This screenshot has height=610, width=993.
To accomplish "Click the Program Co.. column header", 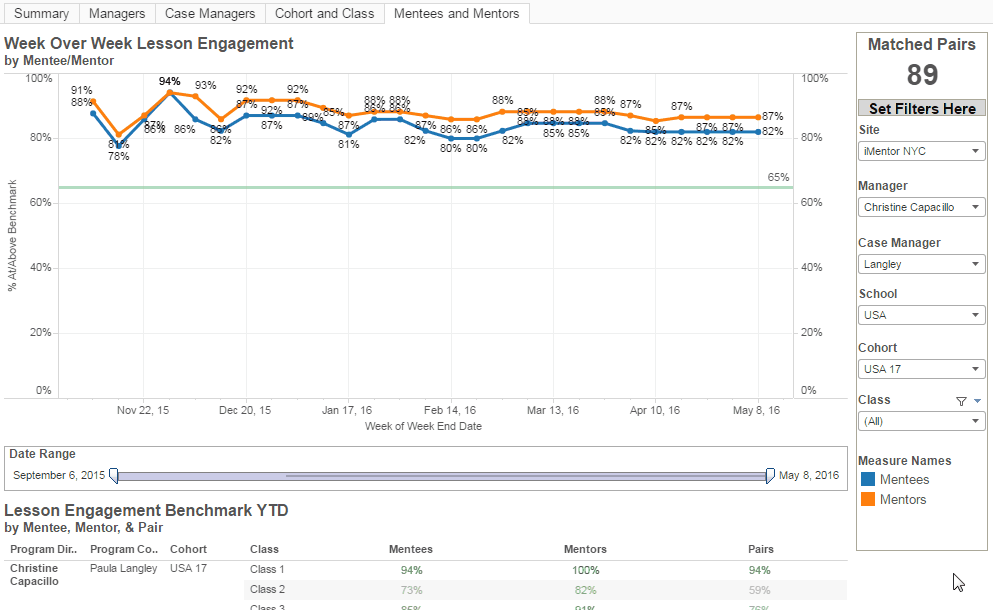I will coord(123,549).
